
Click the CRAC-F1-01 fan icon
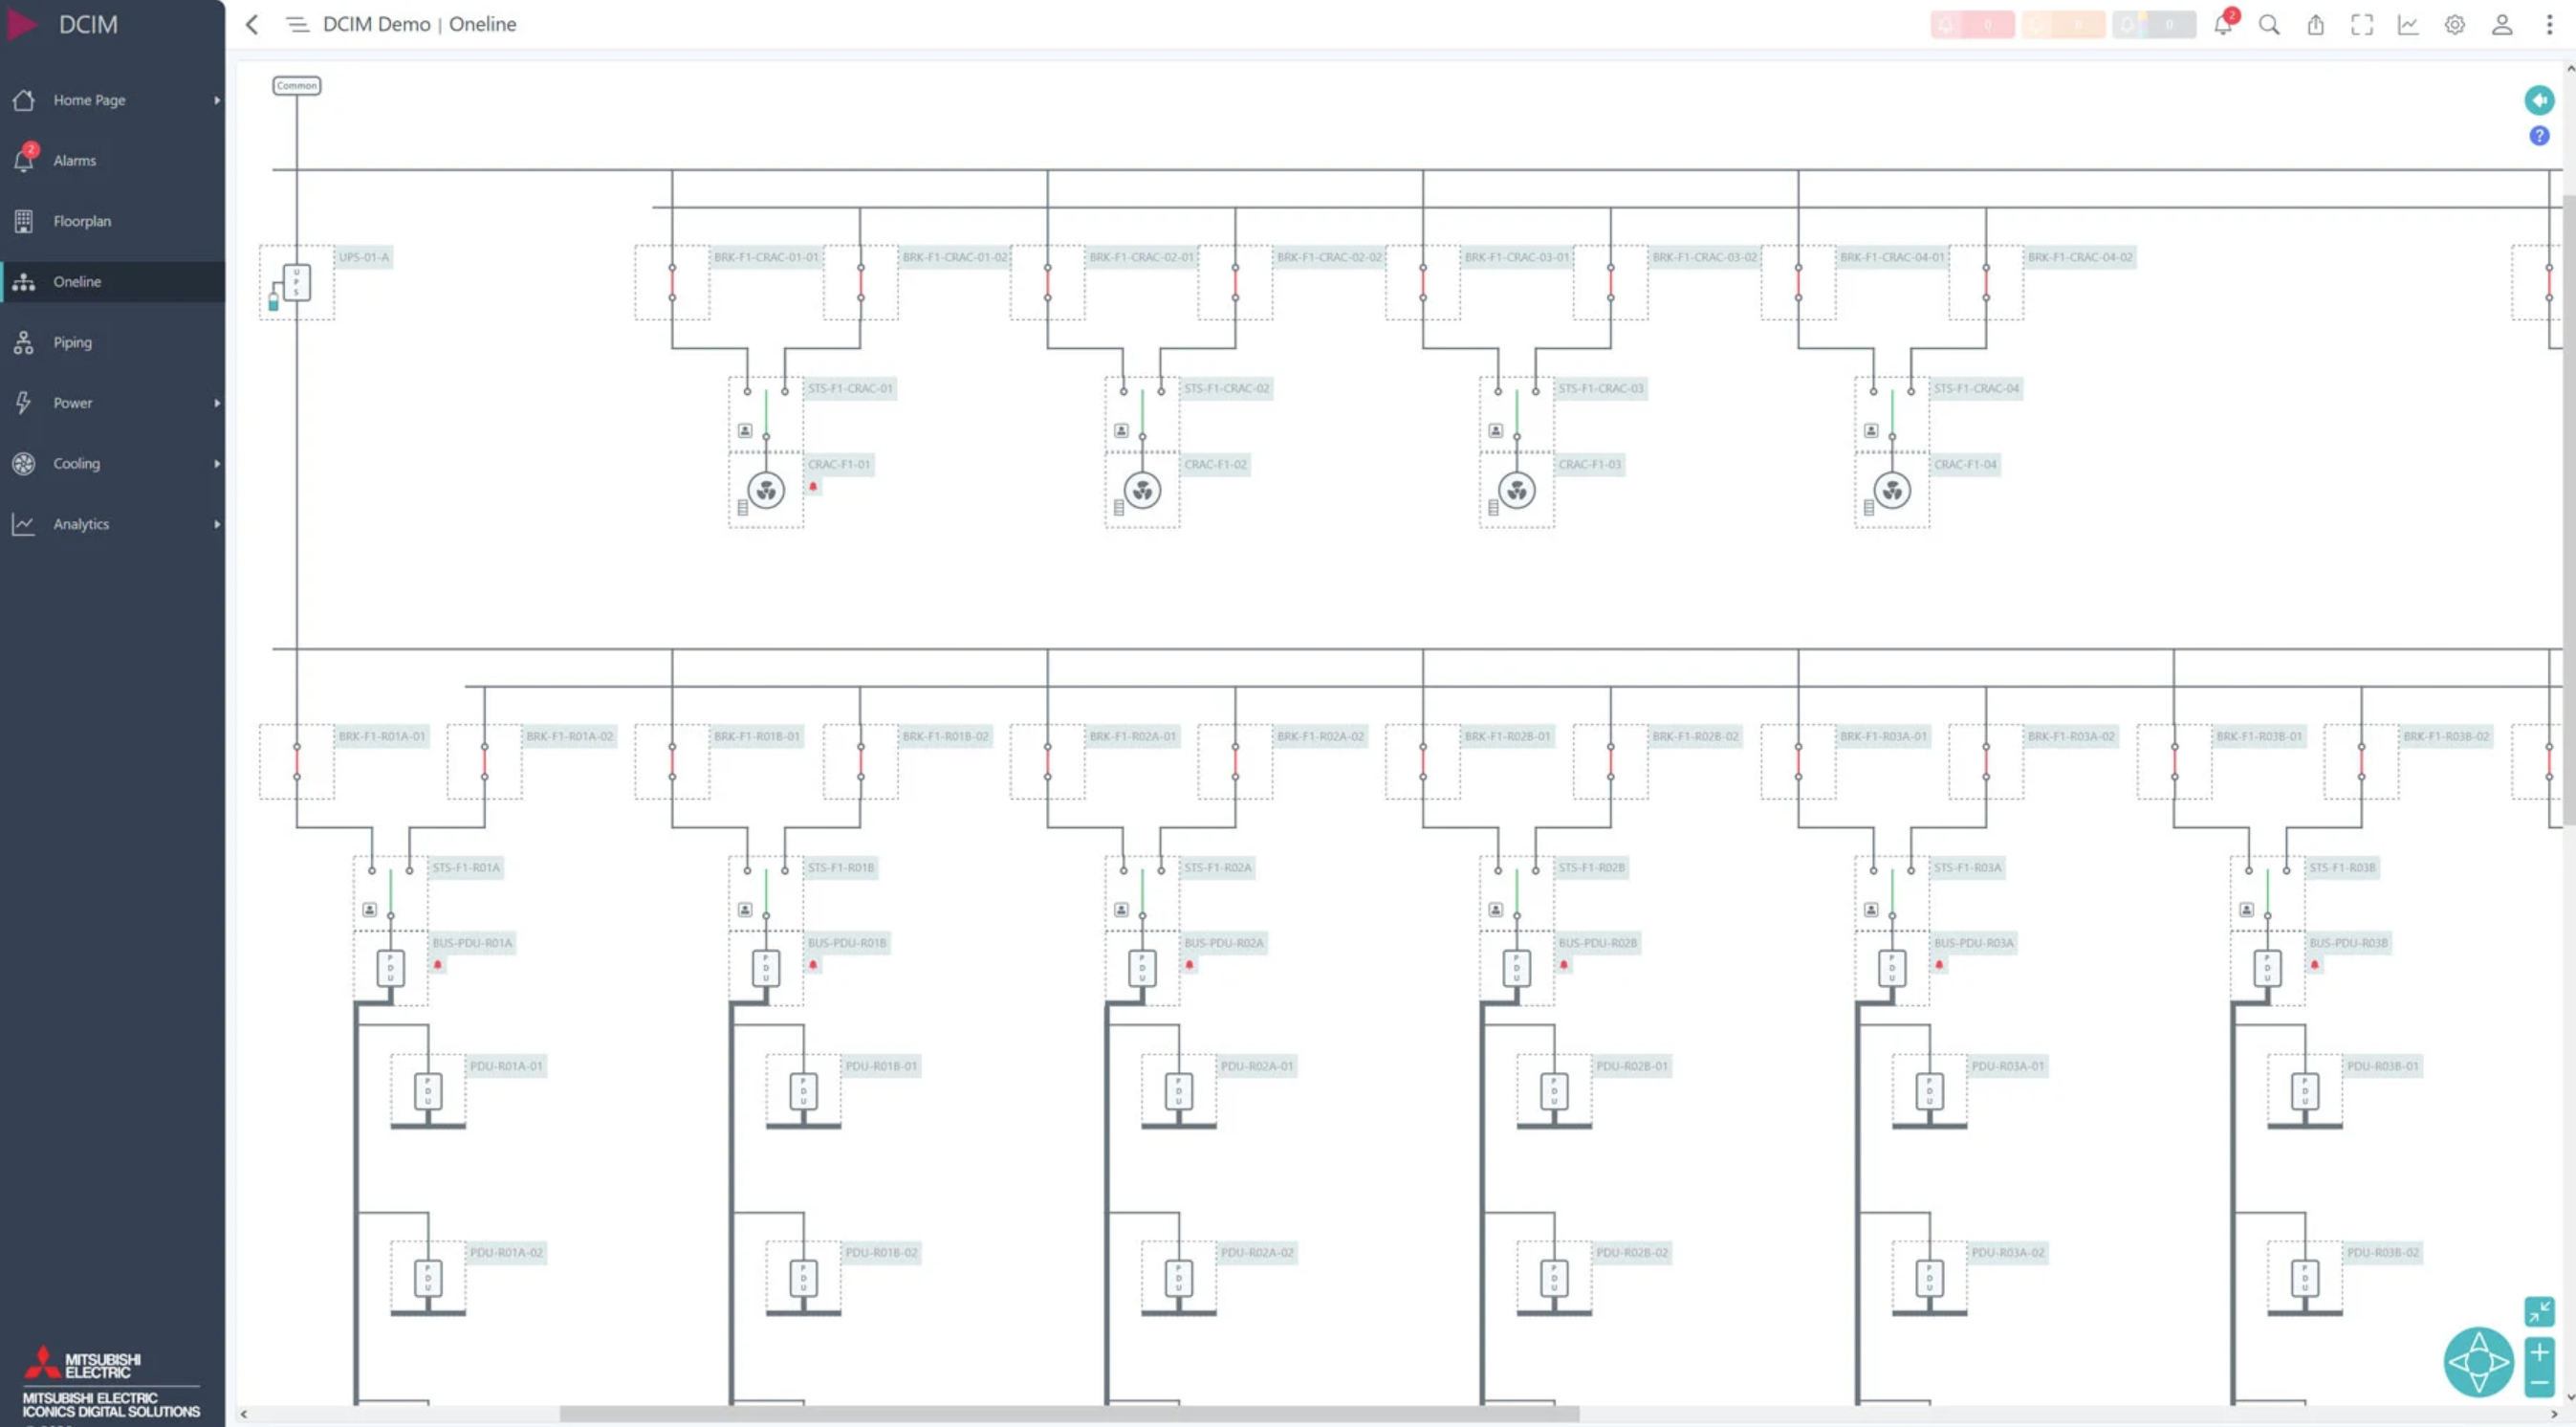pos(766,490)
